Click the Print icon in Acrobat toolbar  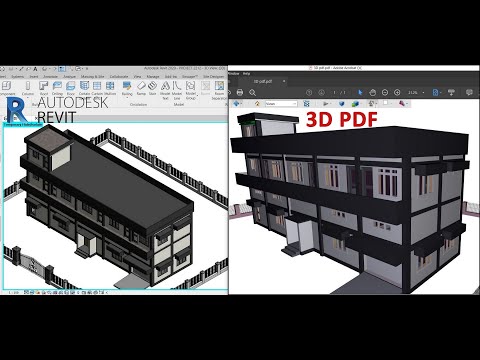[x=240, y=92]
